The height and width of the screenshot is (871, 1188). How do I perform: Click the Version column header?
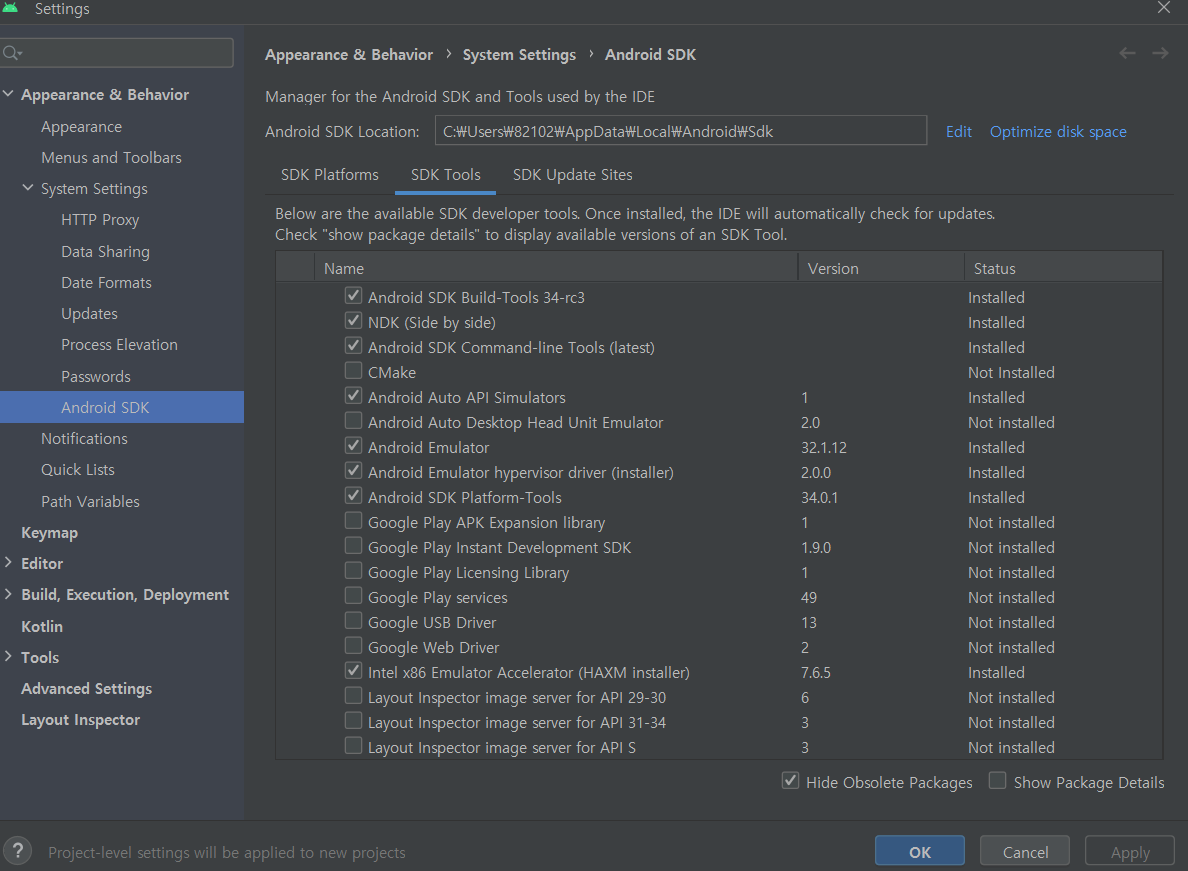point(881,268)
